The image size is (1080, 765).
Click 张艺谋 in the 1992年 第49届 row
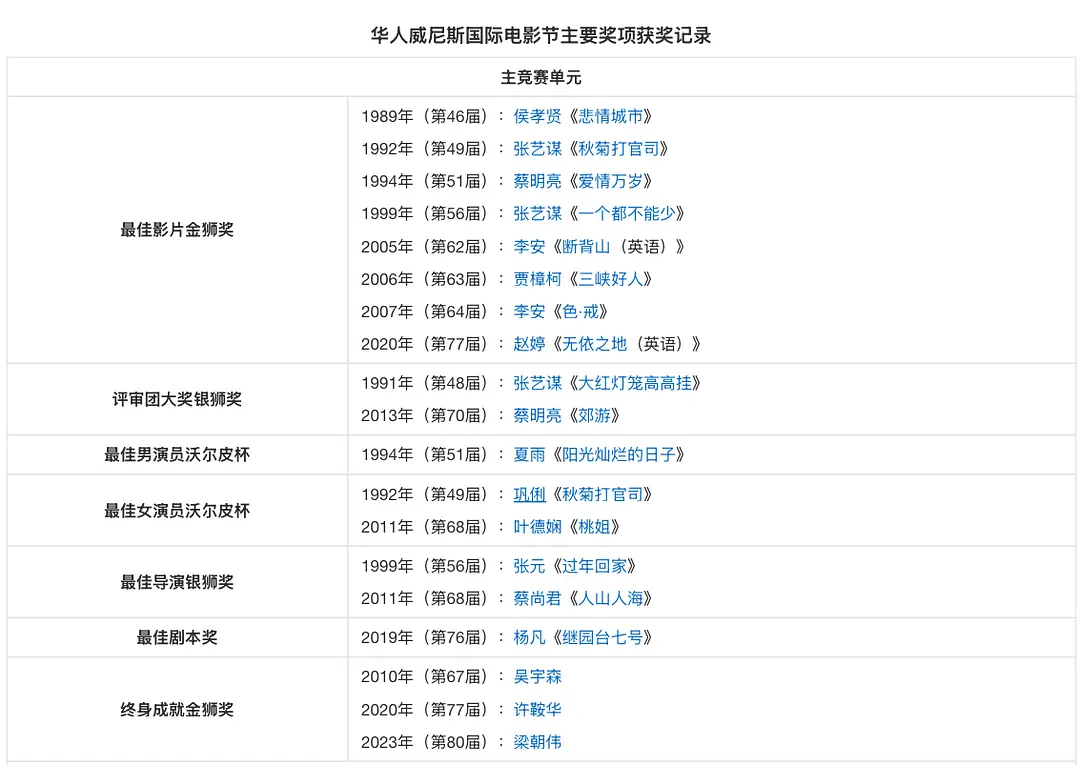point(537,149)
